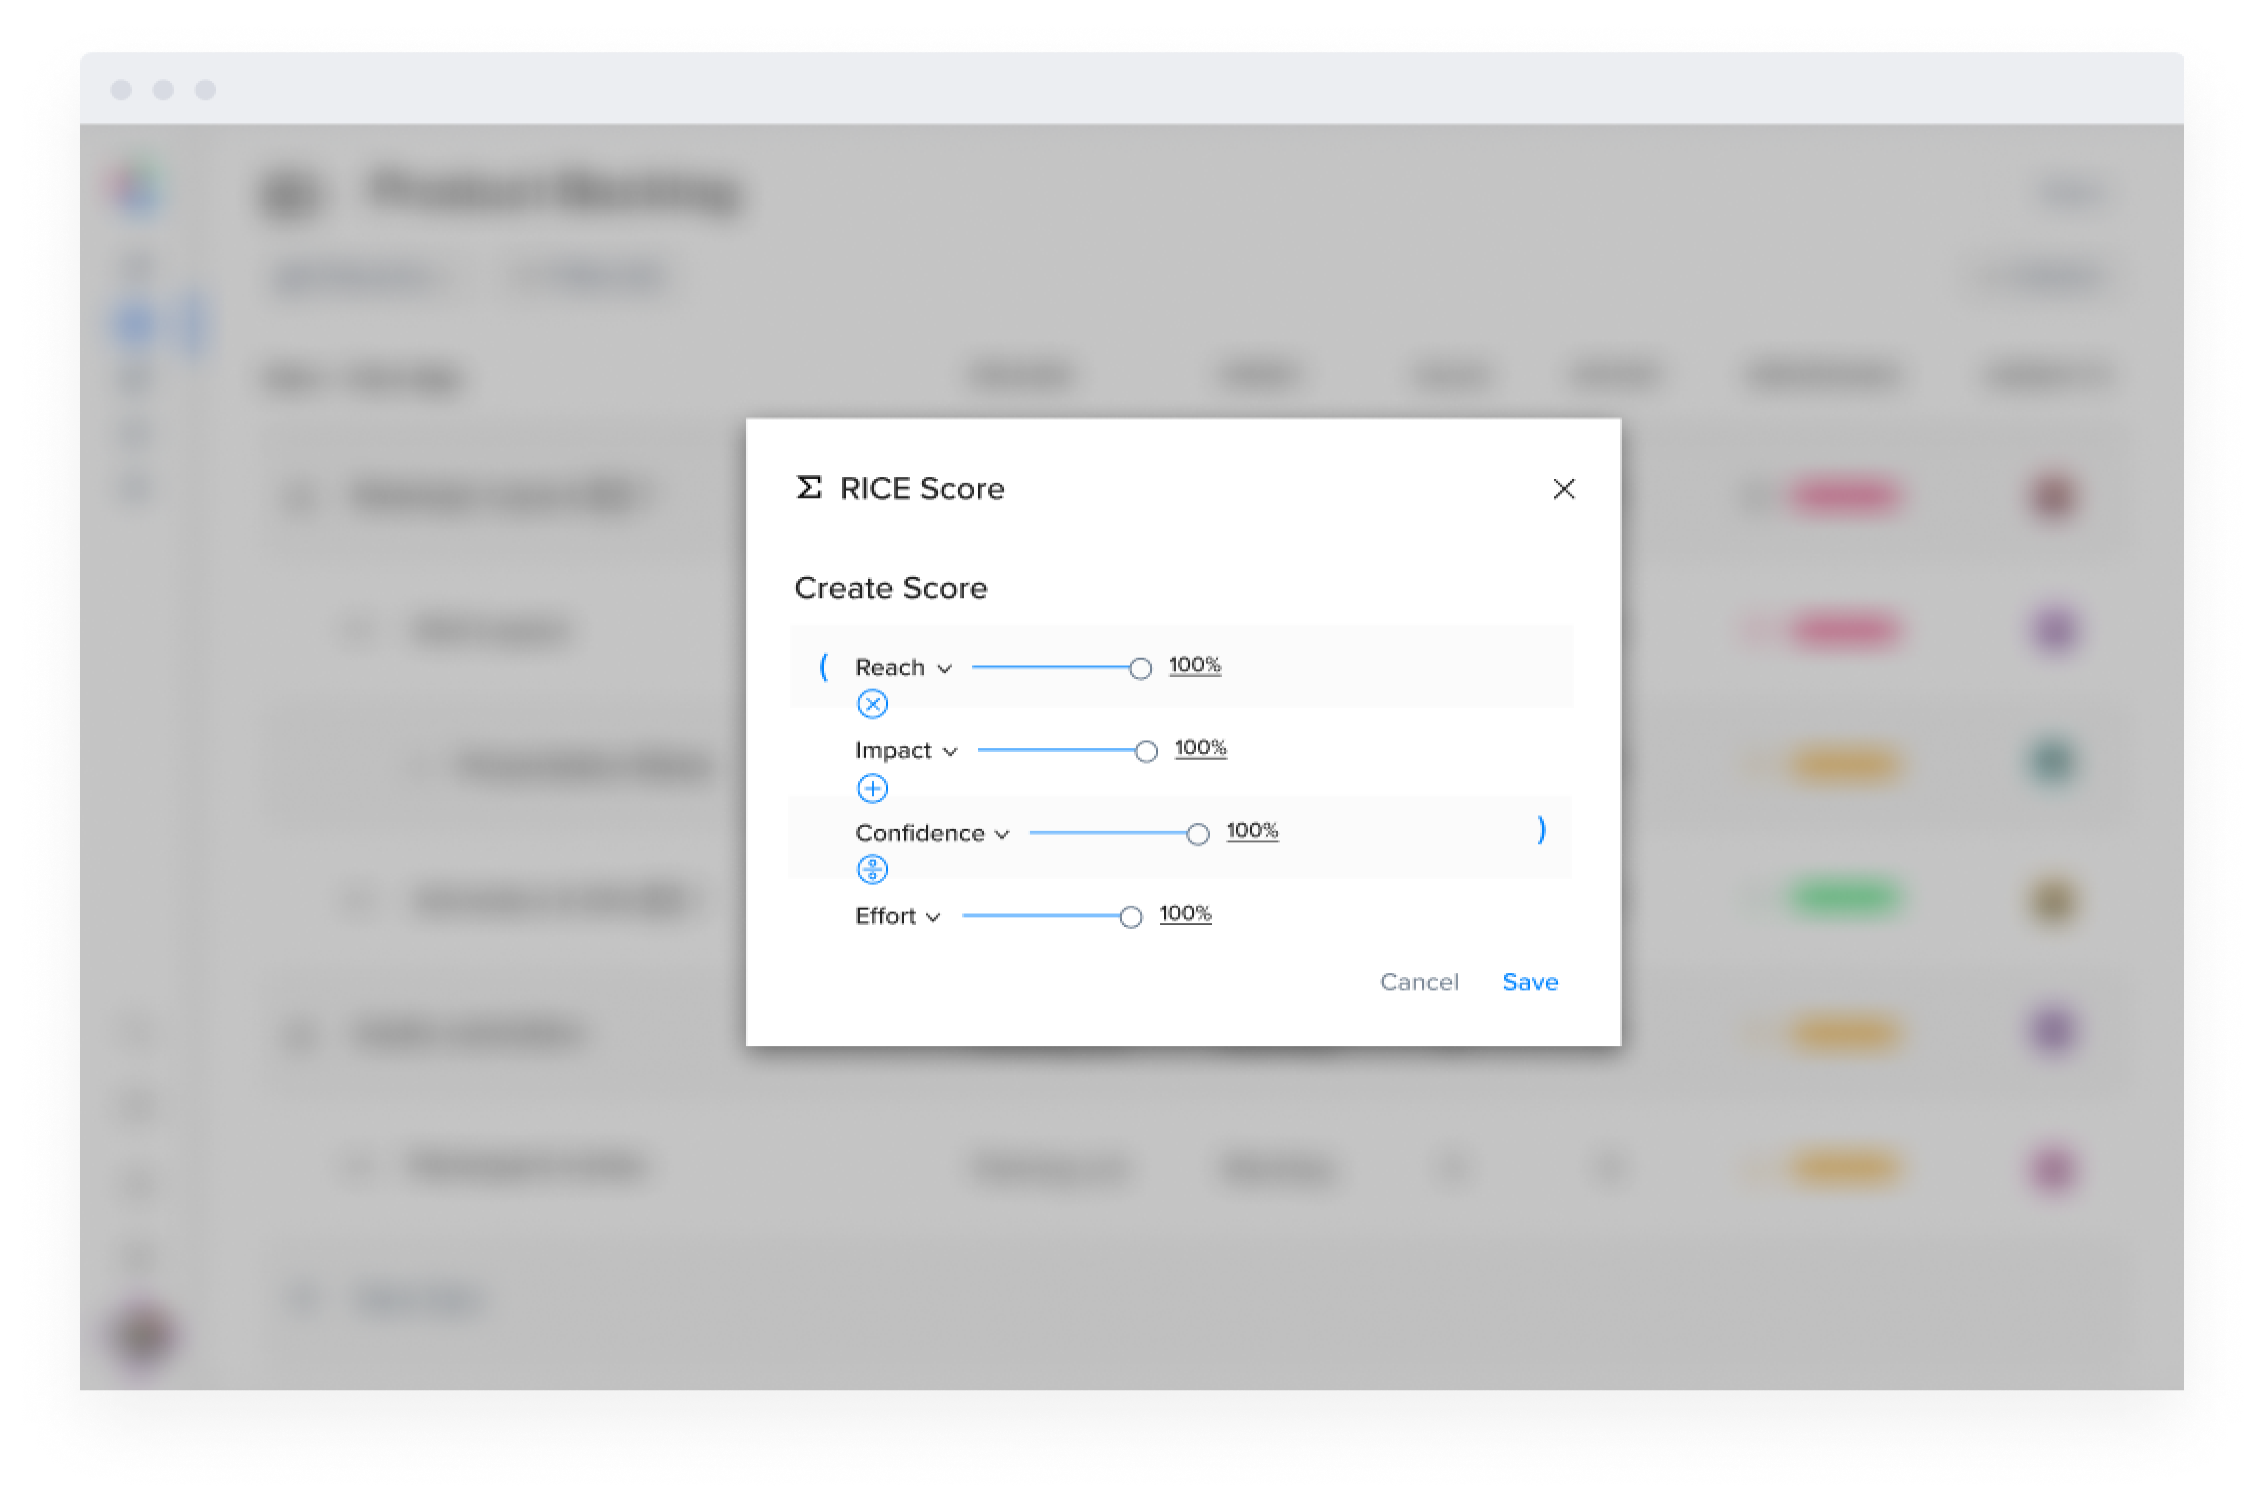Click the divide operator below Confidence
This screenshot has height=1504, width=2264.
pyautogui.click(x=872, y=870)
